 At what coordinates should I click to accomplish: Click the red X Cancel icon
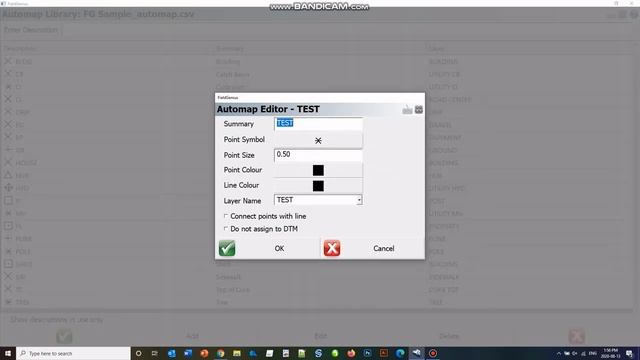click(332, 248)
